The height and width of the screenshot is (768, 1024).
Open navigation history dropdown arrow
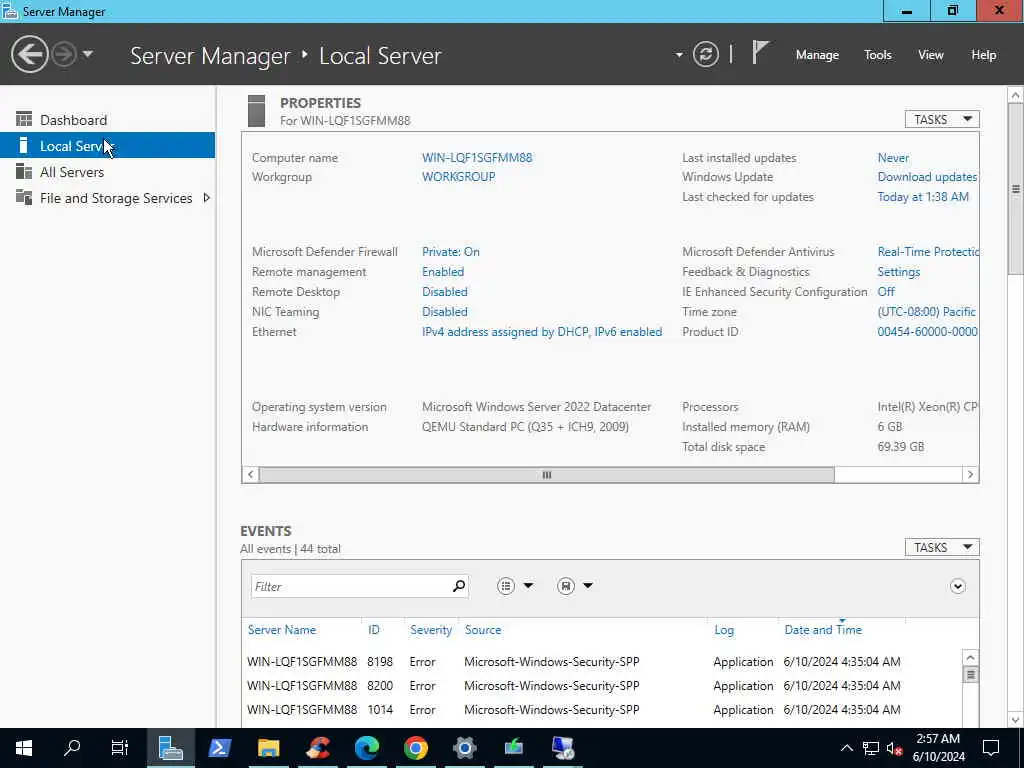(x=88, y=54)
